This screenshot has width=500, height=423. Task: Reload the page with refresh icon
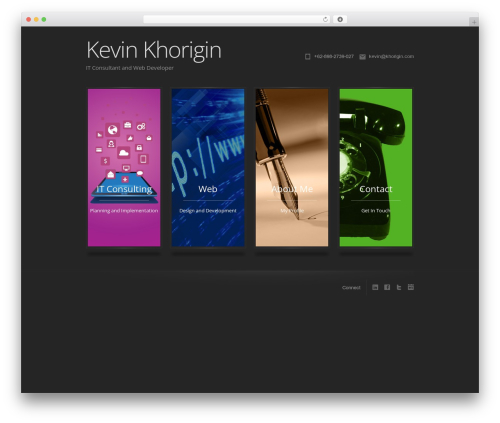point(325,20)
